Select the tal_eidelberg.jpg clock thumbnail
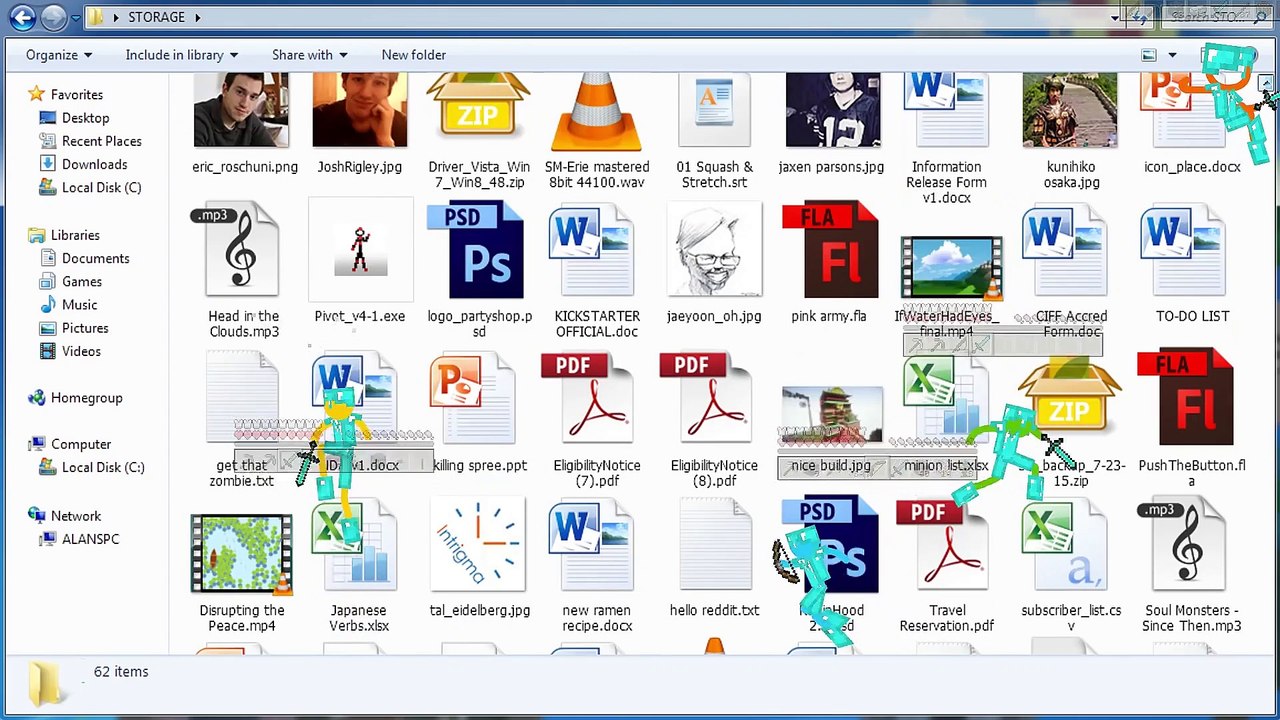 tap(478, 546)
